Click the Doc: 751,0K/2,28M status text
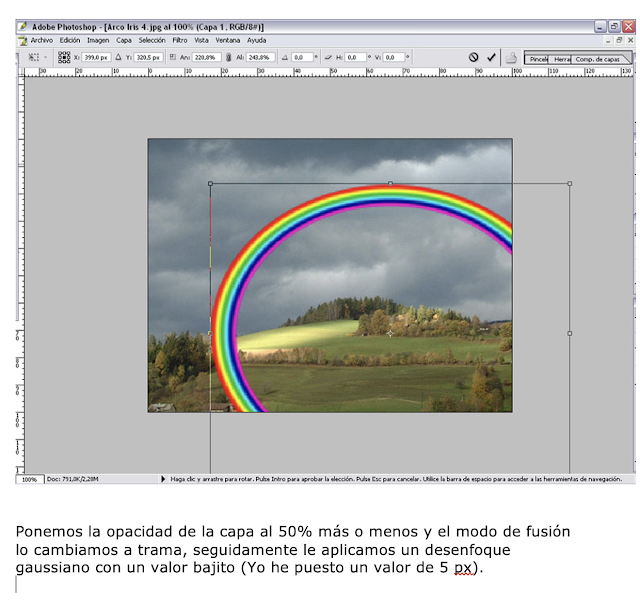640x605 pixels. pos(72,479)
